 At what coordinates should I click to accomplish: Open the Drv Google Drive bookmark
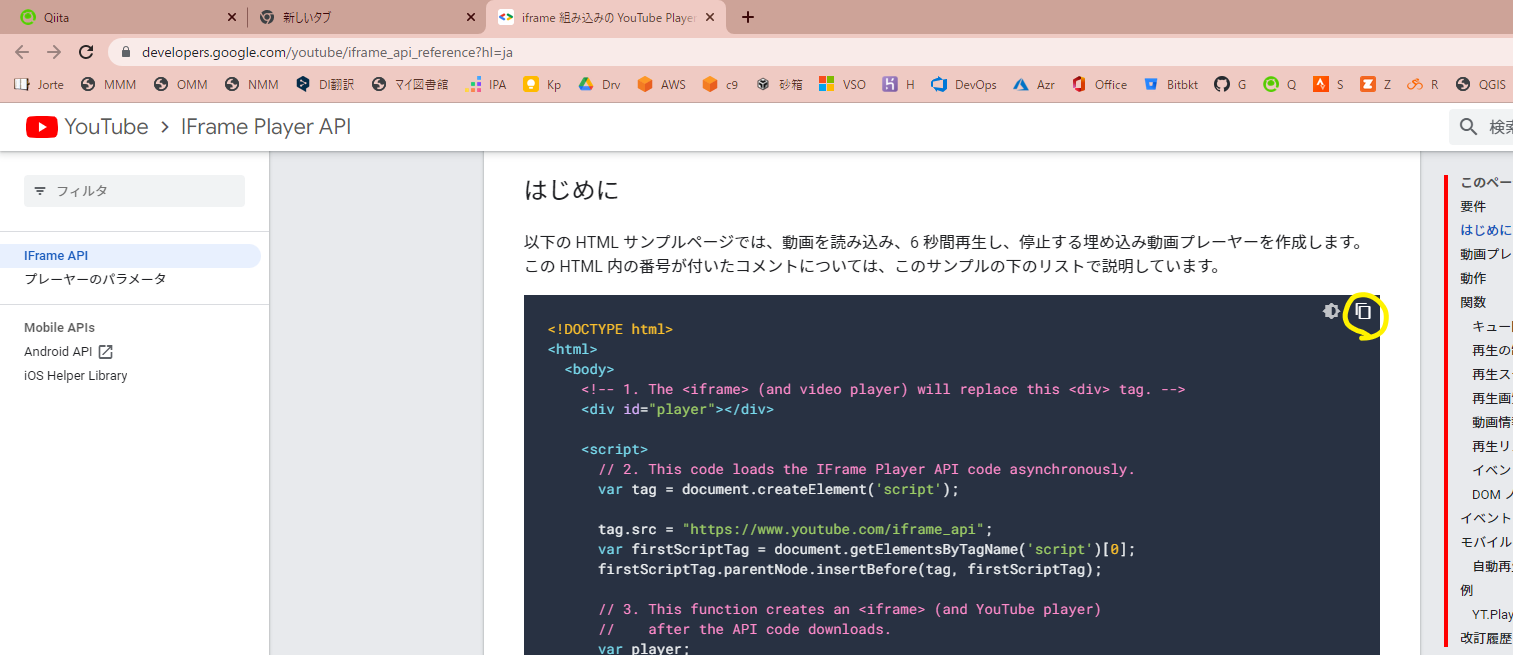coord(600,85)
